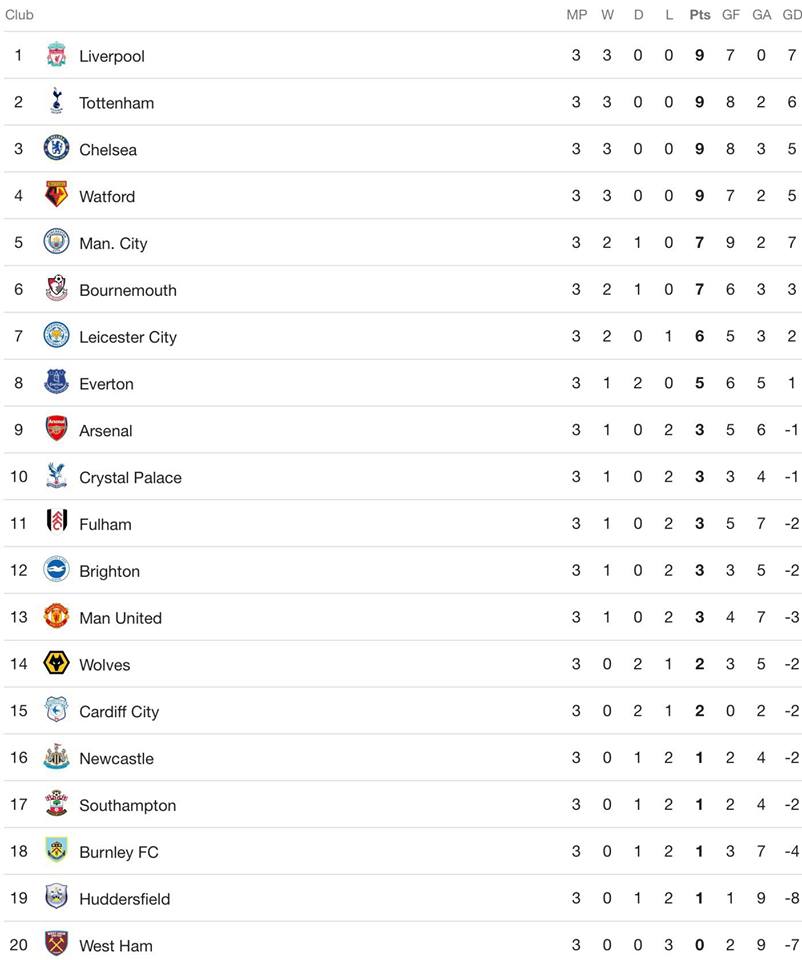Select the Huddersfield table row name
802x960 pixels.
[125, 899]
